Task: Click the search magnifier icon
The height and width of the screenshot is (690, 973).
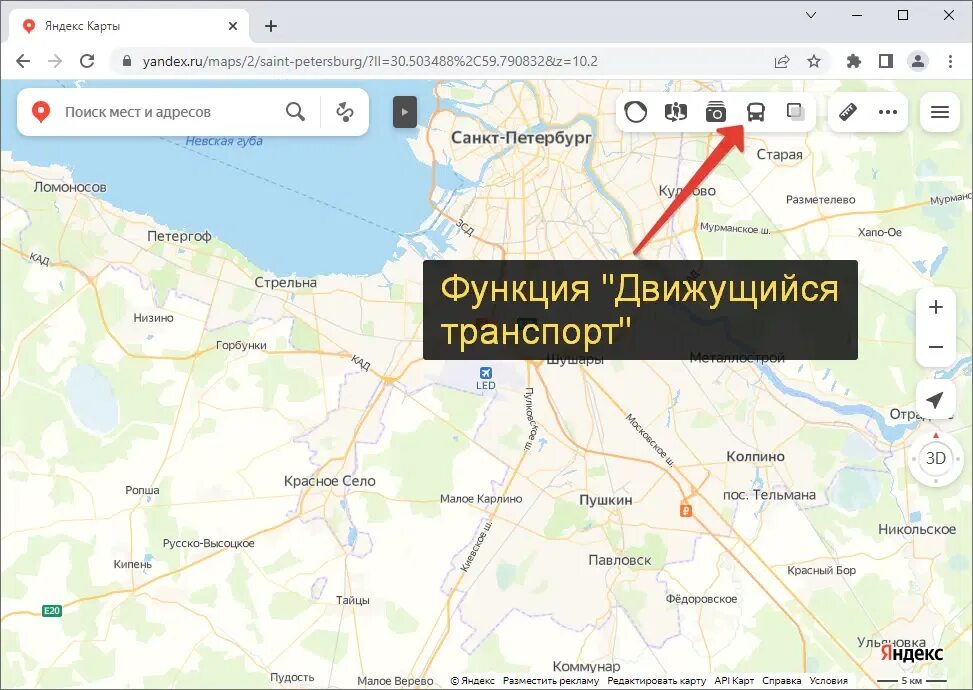Action: (x=295, y=111)
